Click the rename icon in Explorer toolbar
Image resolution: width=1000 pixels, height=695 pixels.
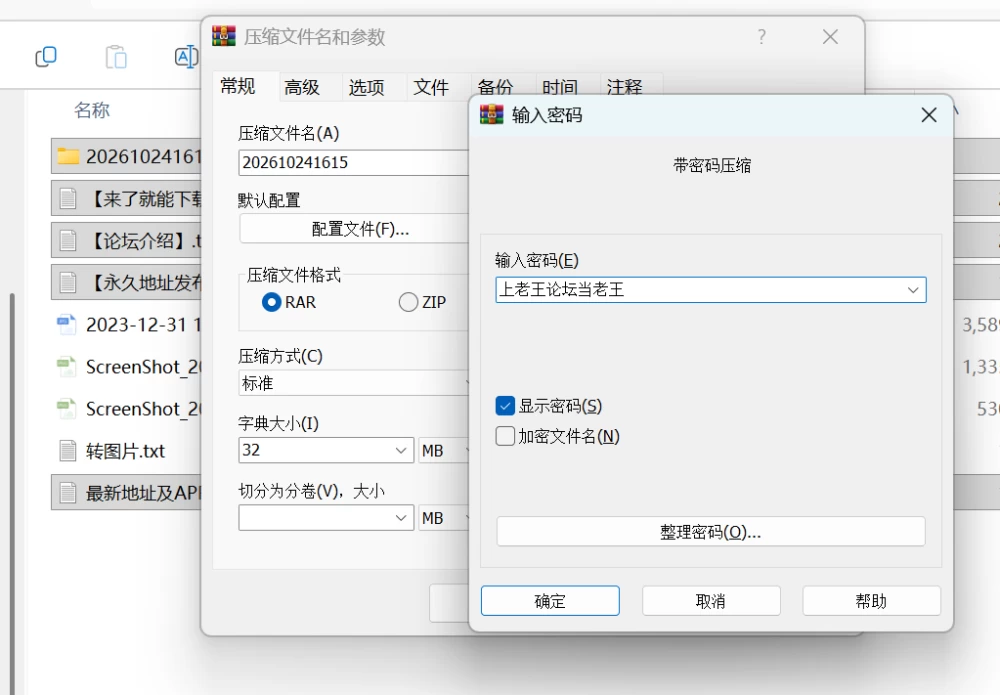tap(186, 57)
